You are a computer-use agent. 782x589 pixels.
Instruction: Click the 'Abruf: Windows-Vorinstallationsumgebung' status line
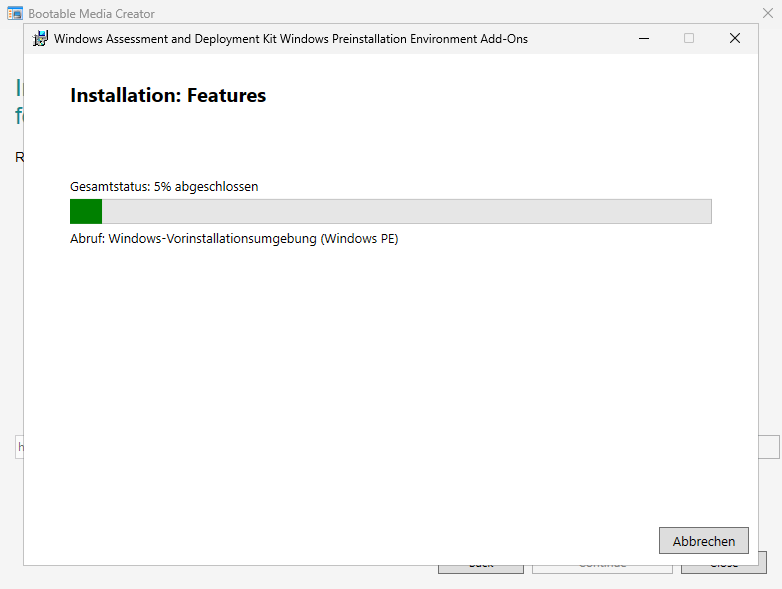click(x=234, y=238)
